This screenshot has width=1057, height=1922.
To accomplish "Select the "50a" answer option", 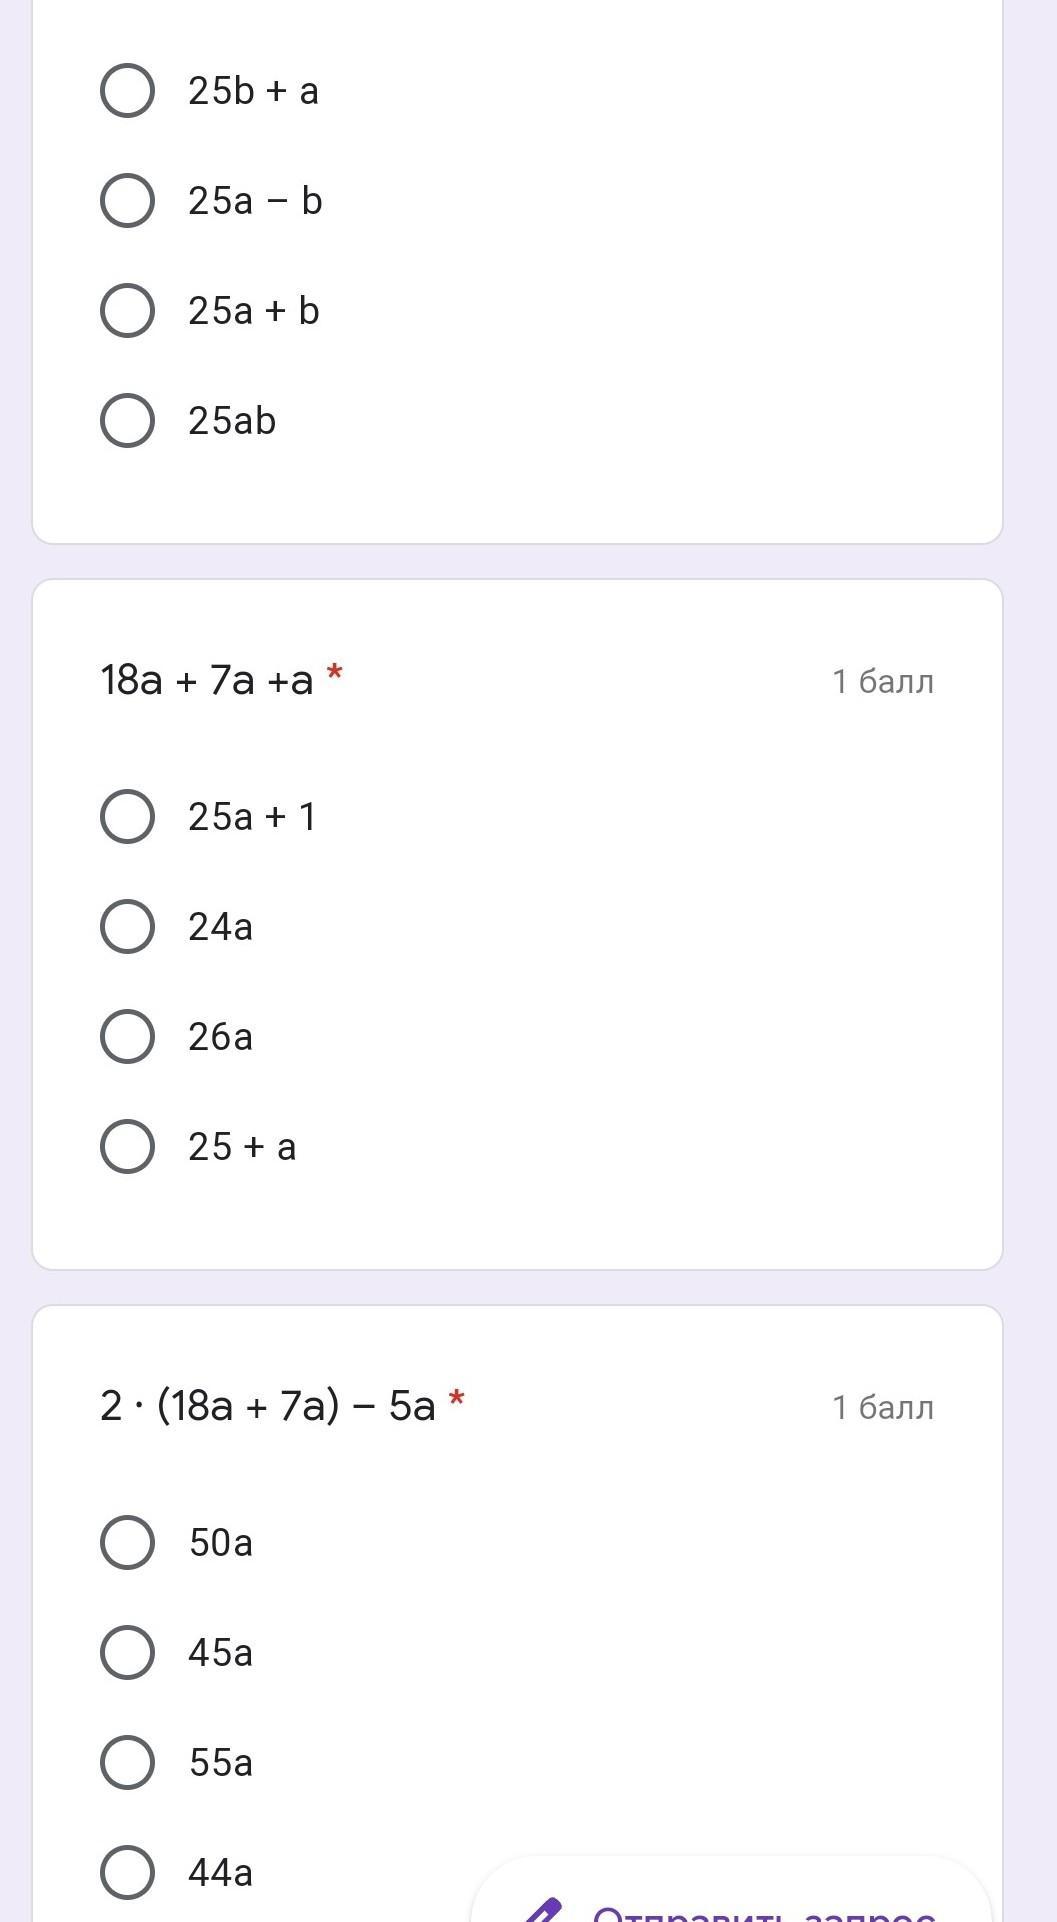I will click(127, 1543).
